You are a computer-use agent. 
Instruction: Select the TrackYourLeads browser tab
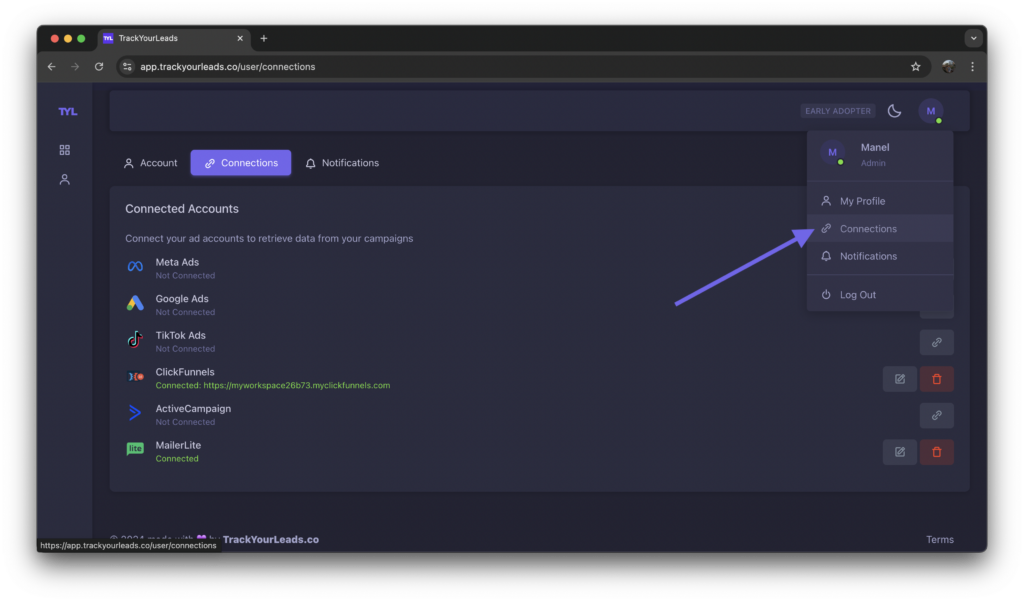coord(173,39)
